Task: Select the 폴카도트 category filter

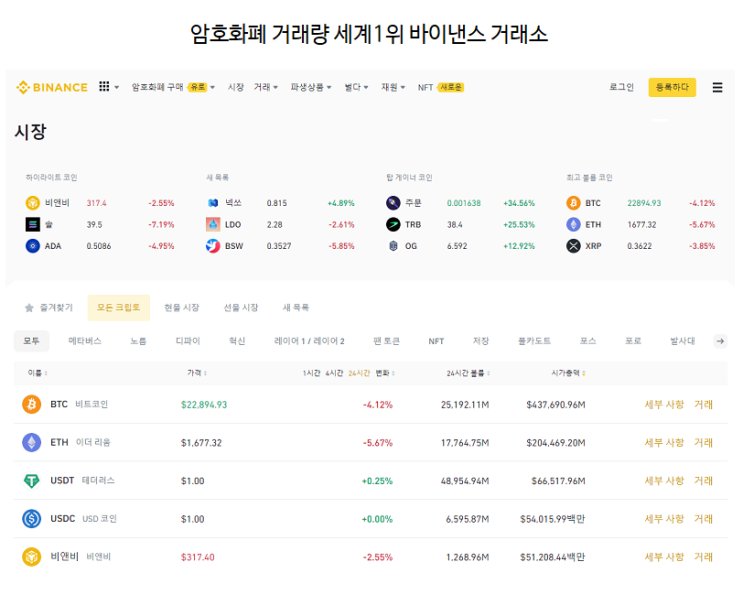Action: coord(535,341)
